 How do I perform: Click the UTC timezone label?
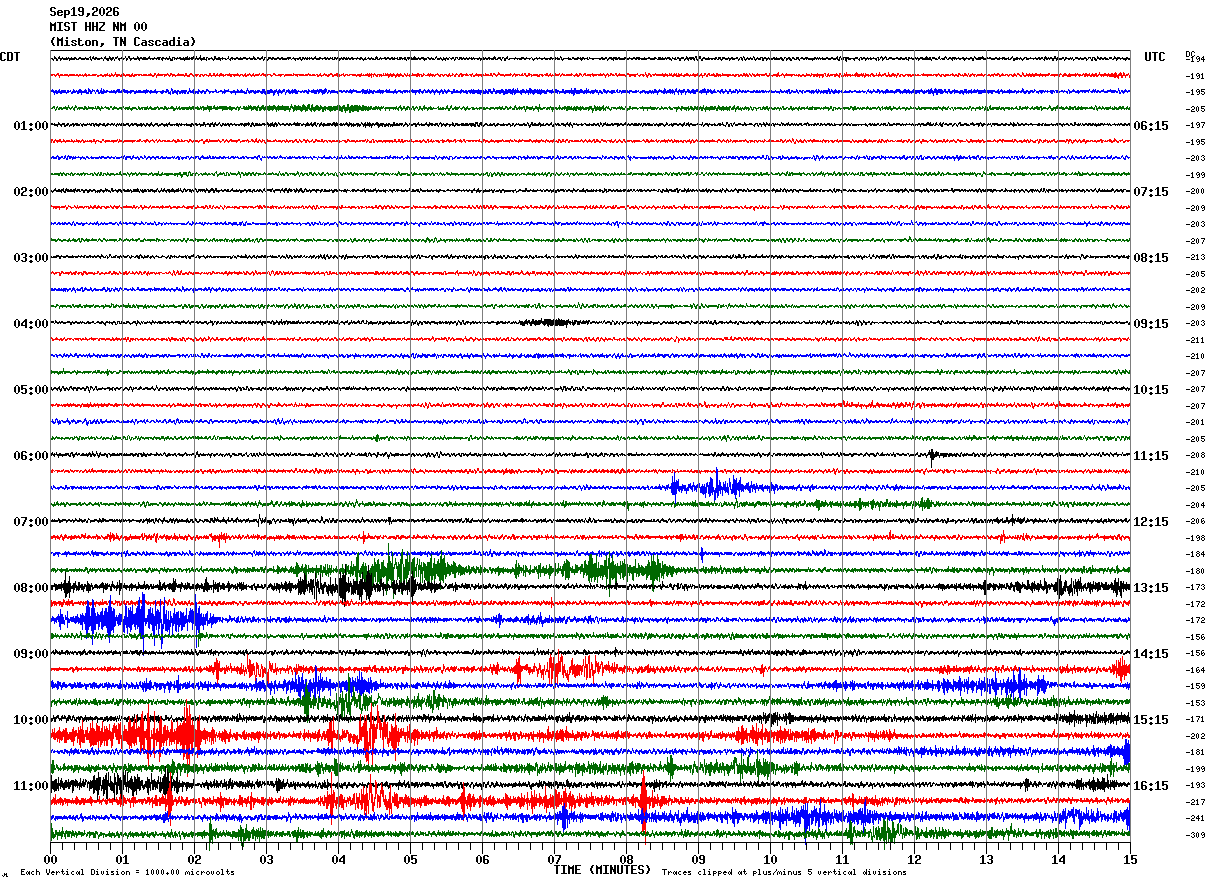pyautogui.click(x=1155, y=57)
